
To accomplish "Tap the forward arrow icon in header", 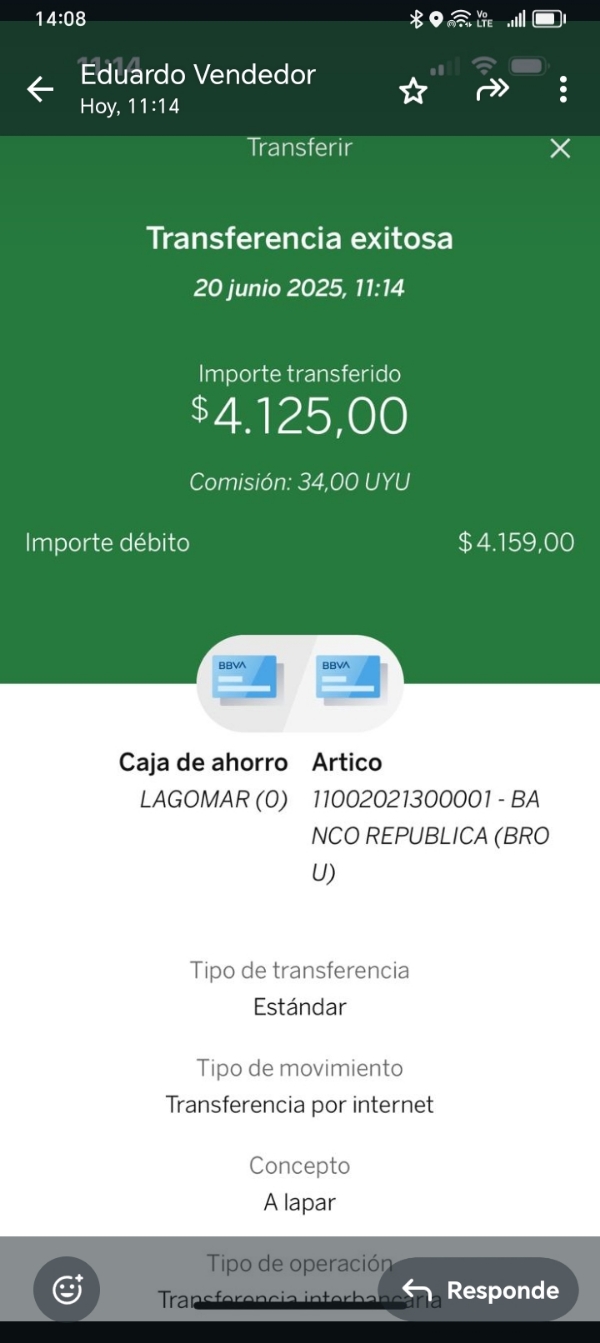I will click(x=492, y=90).
